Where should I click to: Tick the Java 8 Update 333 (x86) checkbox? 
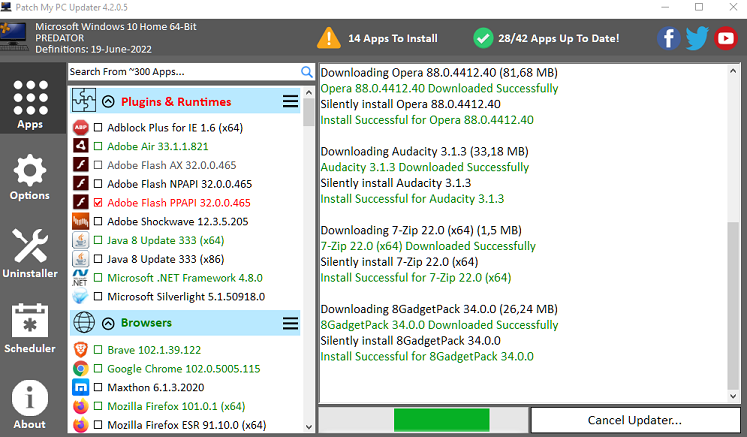click(98, 259)
